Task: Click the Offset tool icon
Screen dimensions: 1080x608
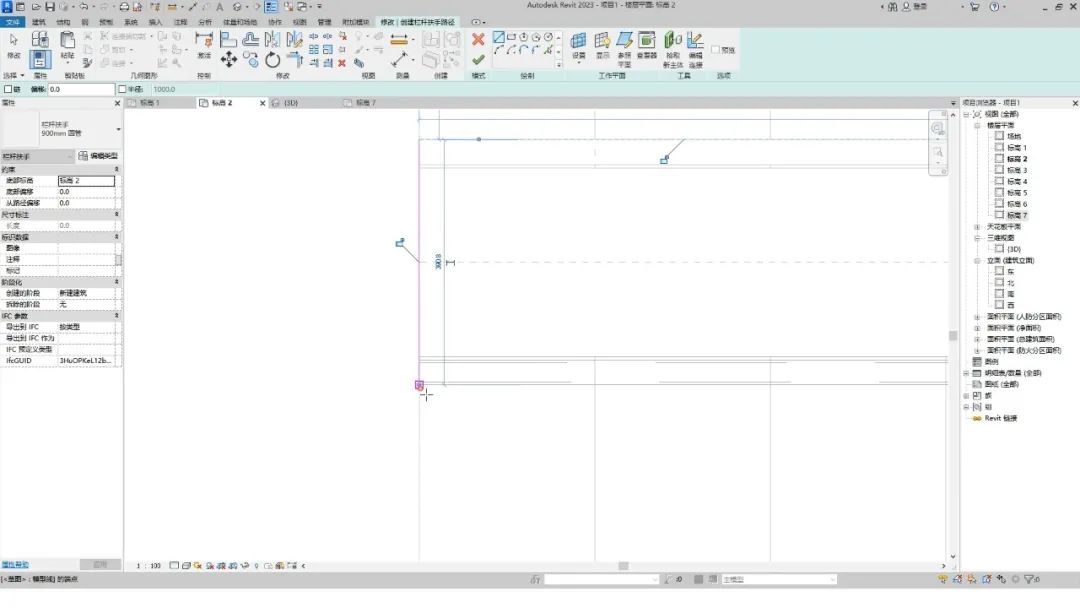Action: tap(251, 39)
